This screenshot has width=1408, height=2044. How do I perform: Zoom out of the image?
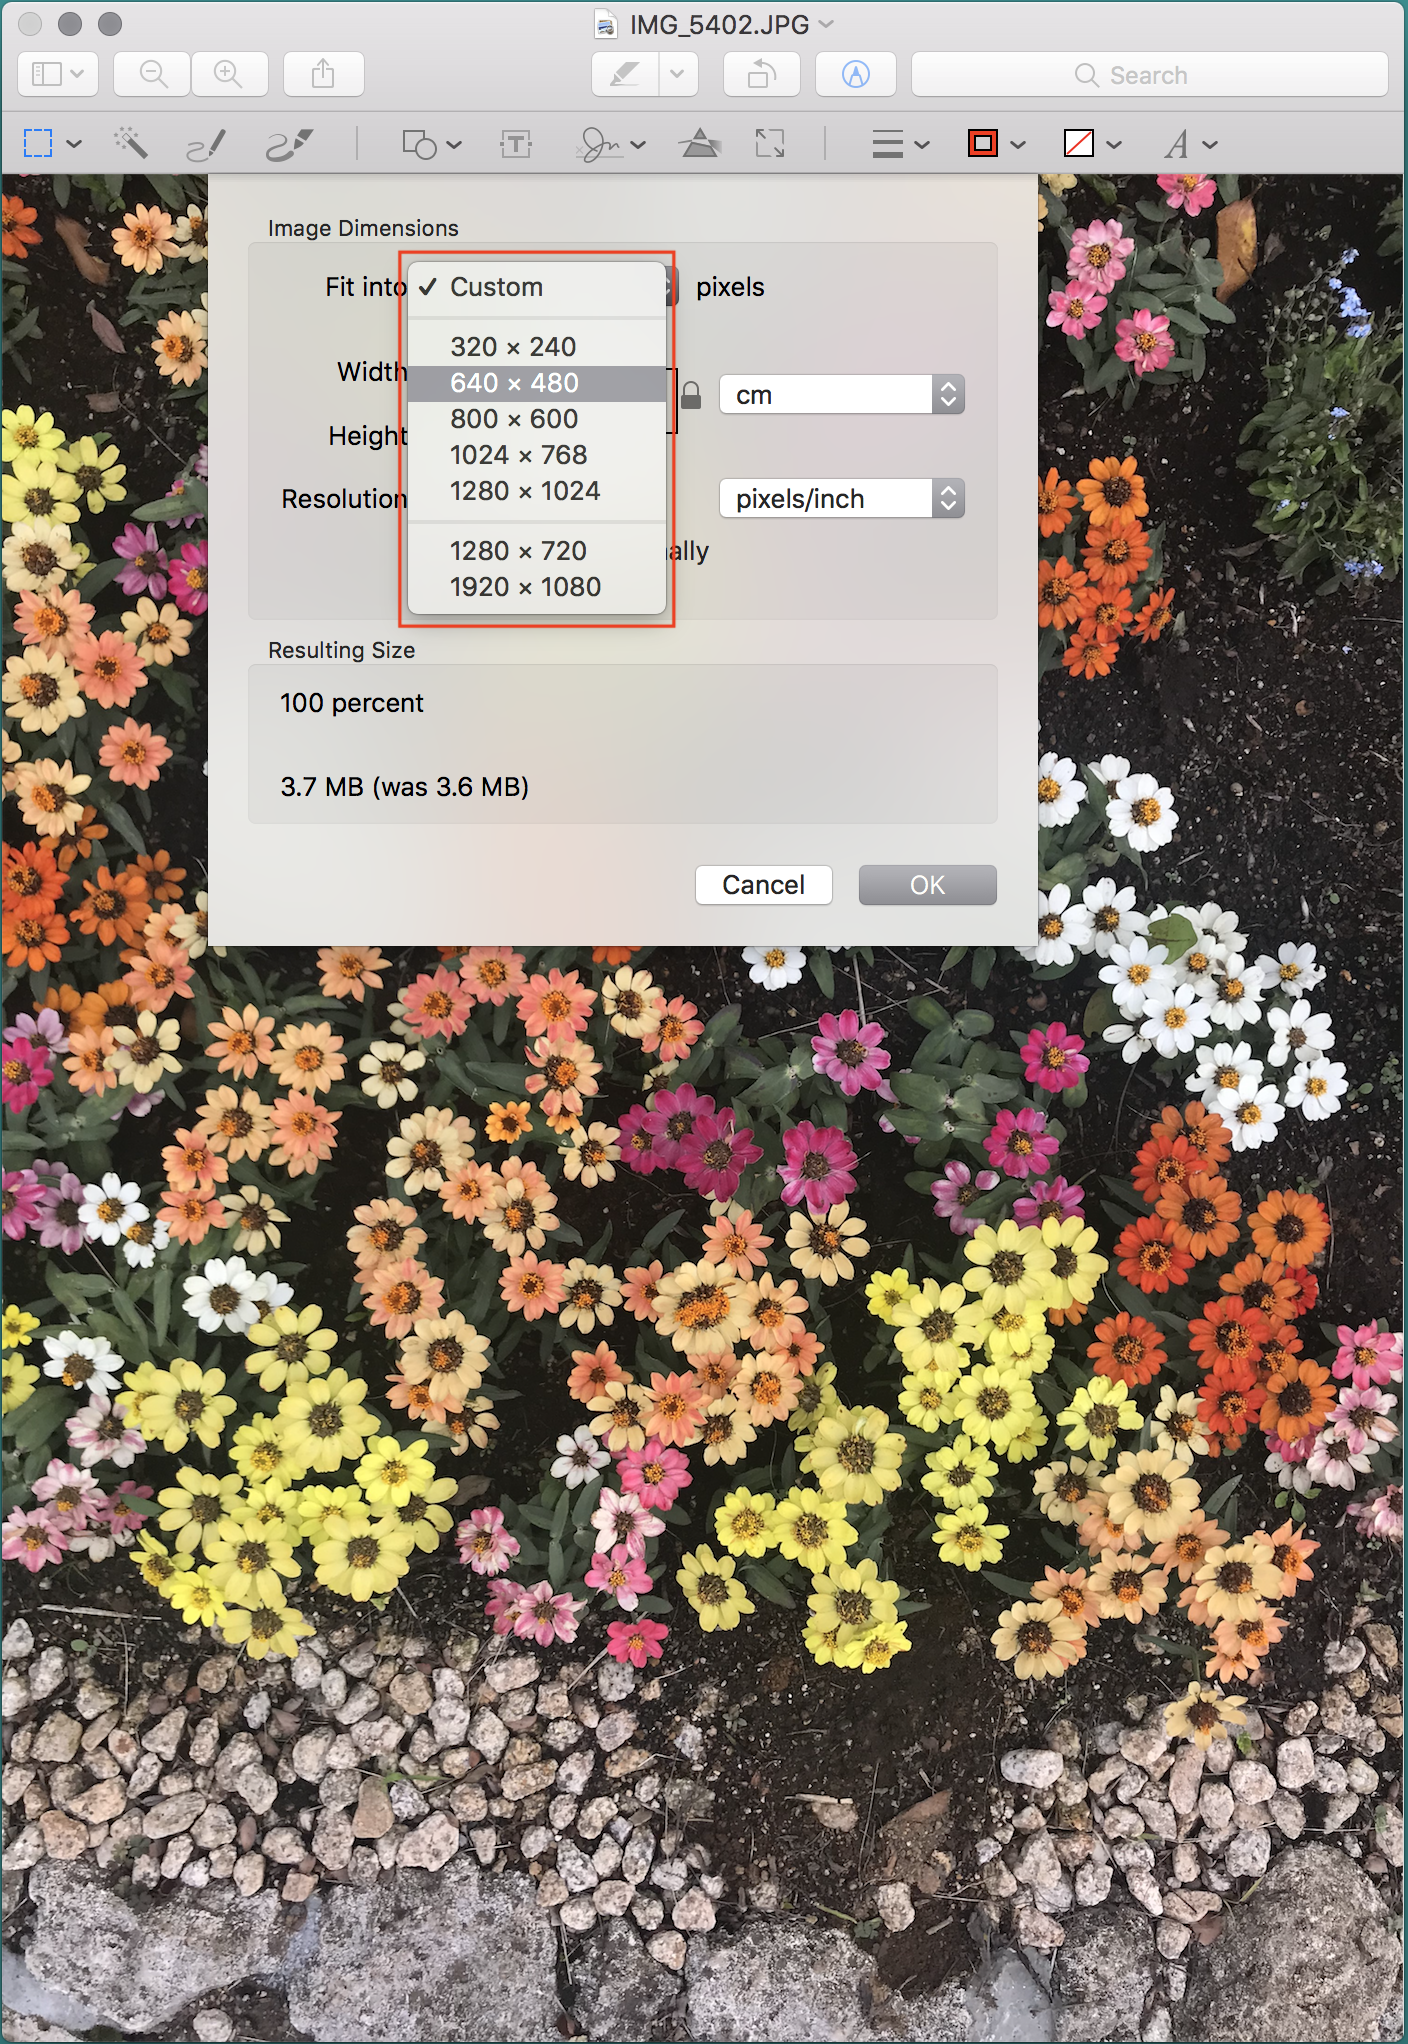pos(152,74)
